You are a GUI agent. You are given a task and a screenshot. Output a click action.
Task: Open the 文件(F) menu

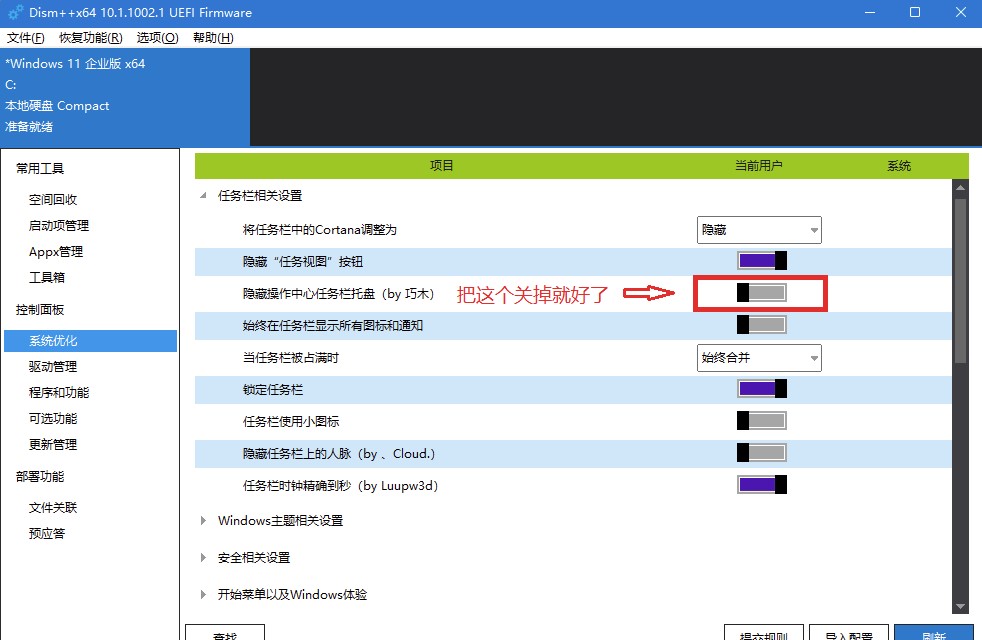pos(26,38)
